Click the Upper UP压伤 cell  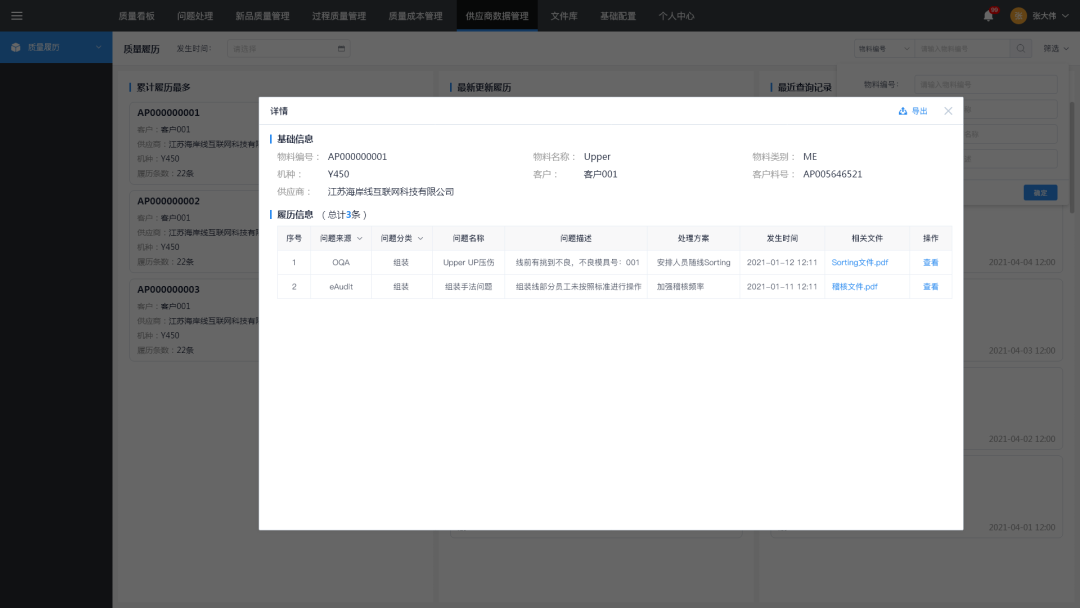(x=468, y=262)
